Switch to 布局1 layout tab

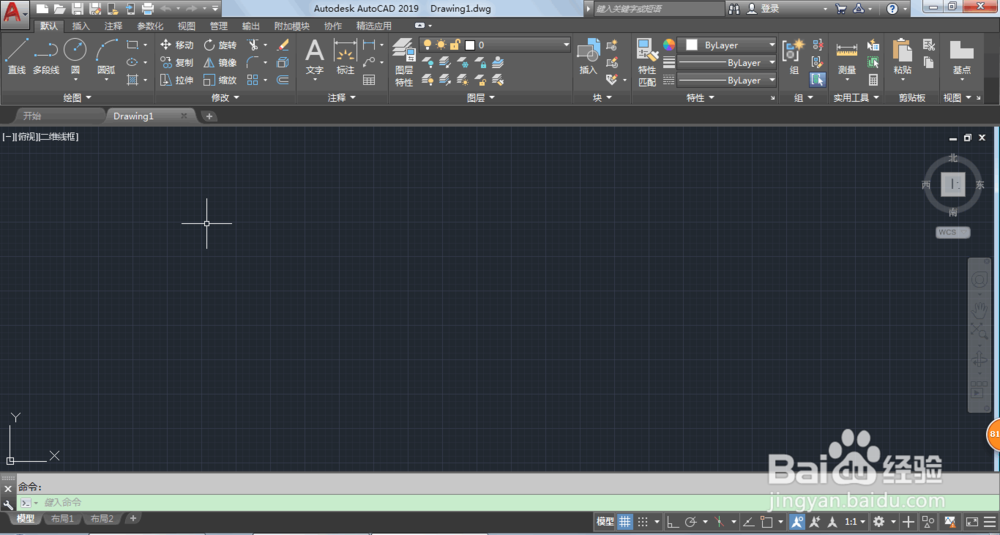(62, 518)
